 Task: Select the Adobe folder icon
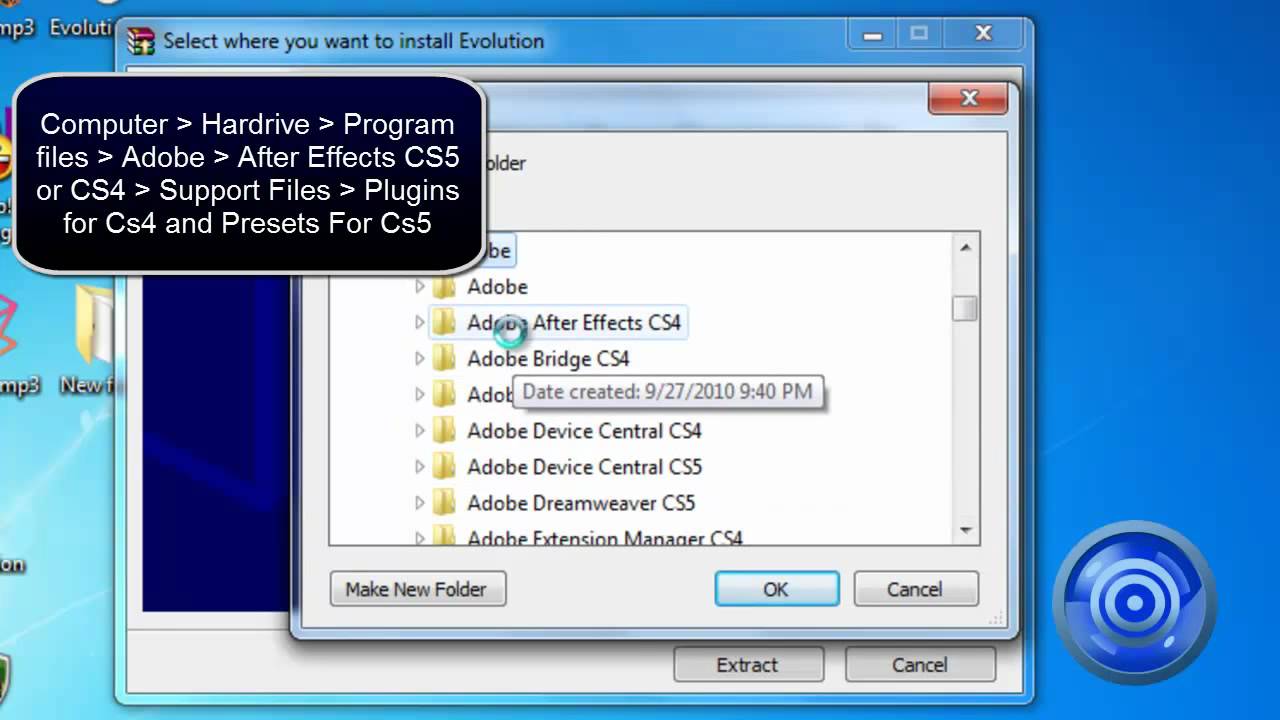tap(444, 287)
